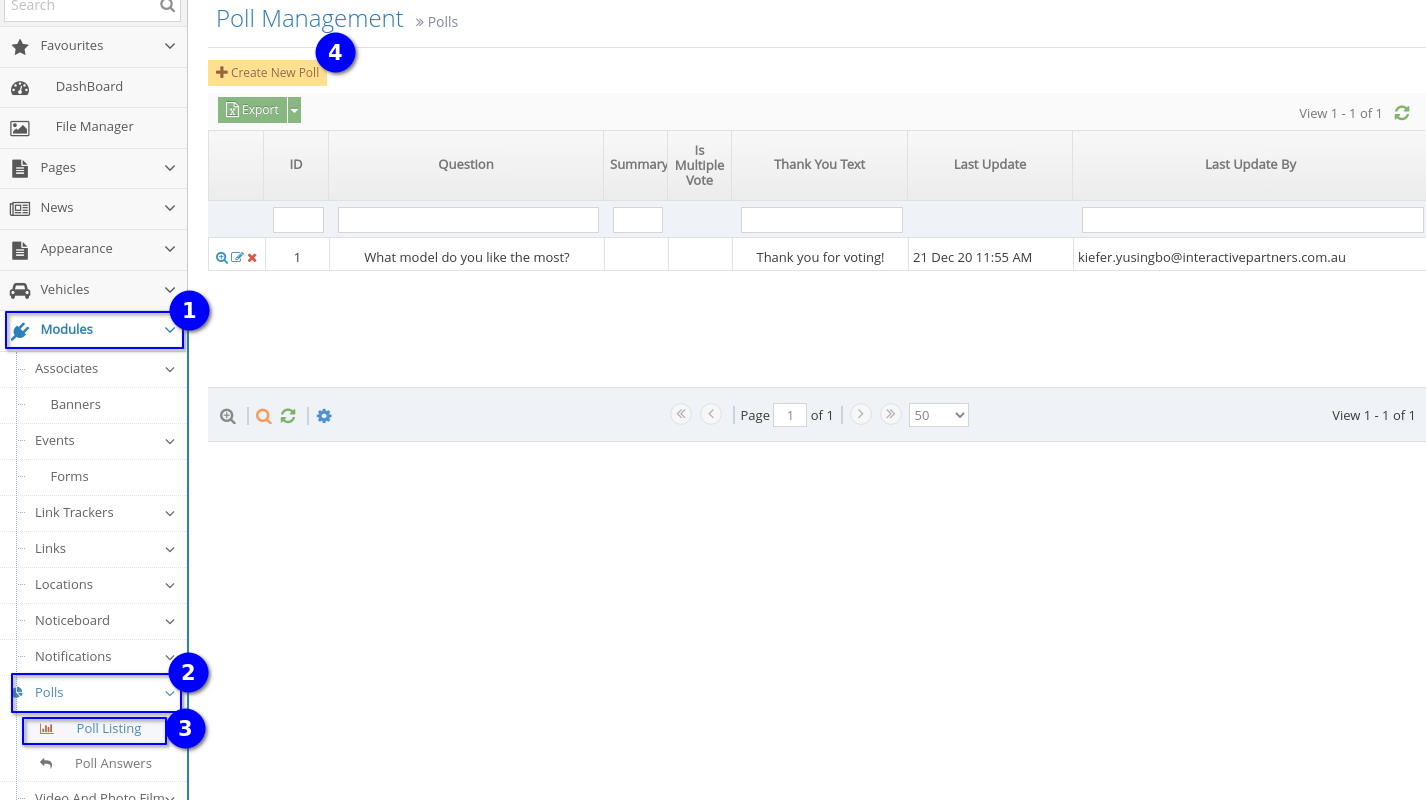The height and width of the screenshot is (800, 1426).
Task: Click the edit pencil icon on poll 1
Action: pos(238,257)
